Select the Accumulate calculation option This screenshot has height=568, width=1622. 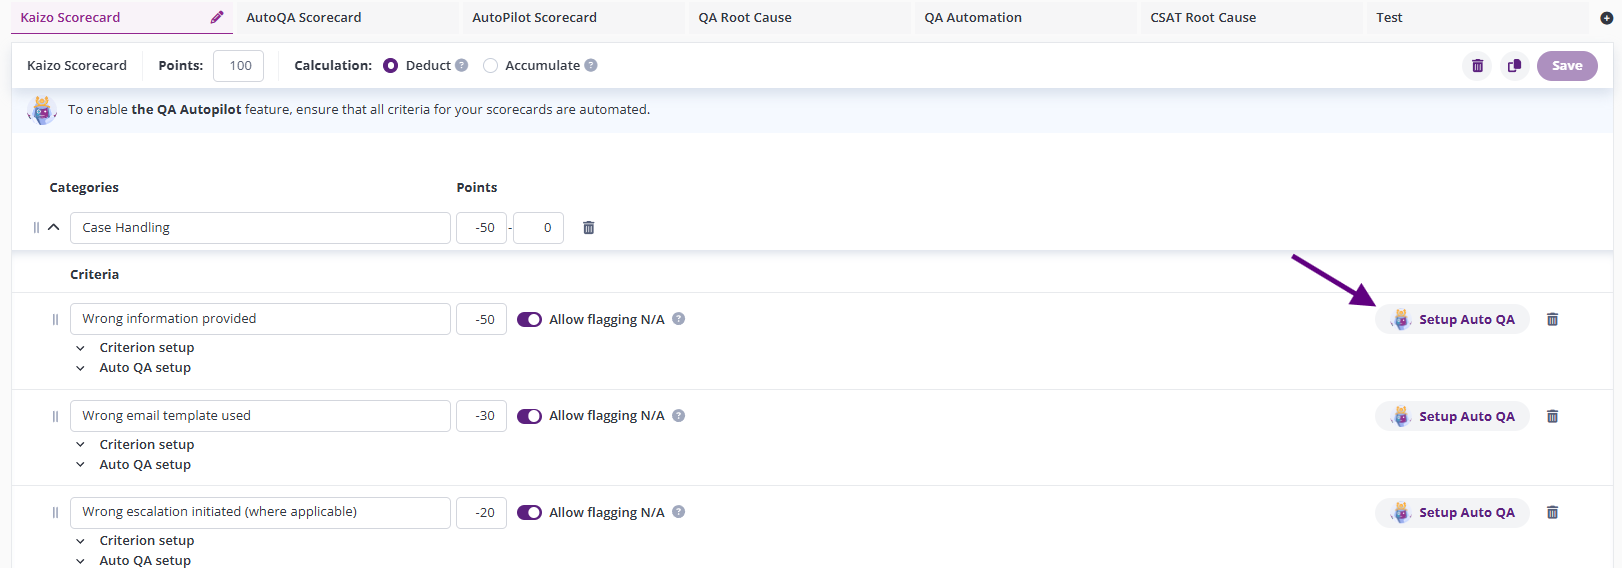tap(490, 65)
